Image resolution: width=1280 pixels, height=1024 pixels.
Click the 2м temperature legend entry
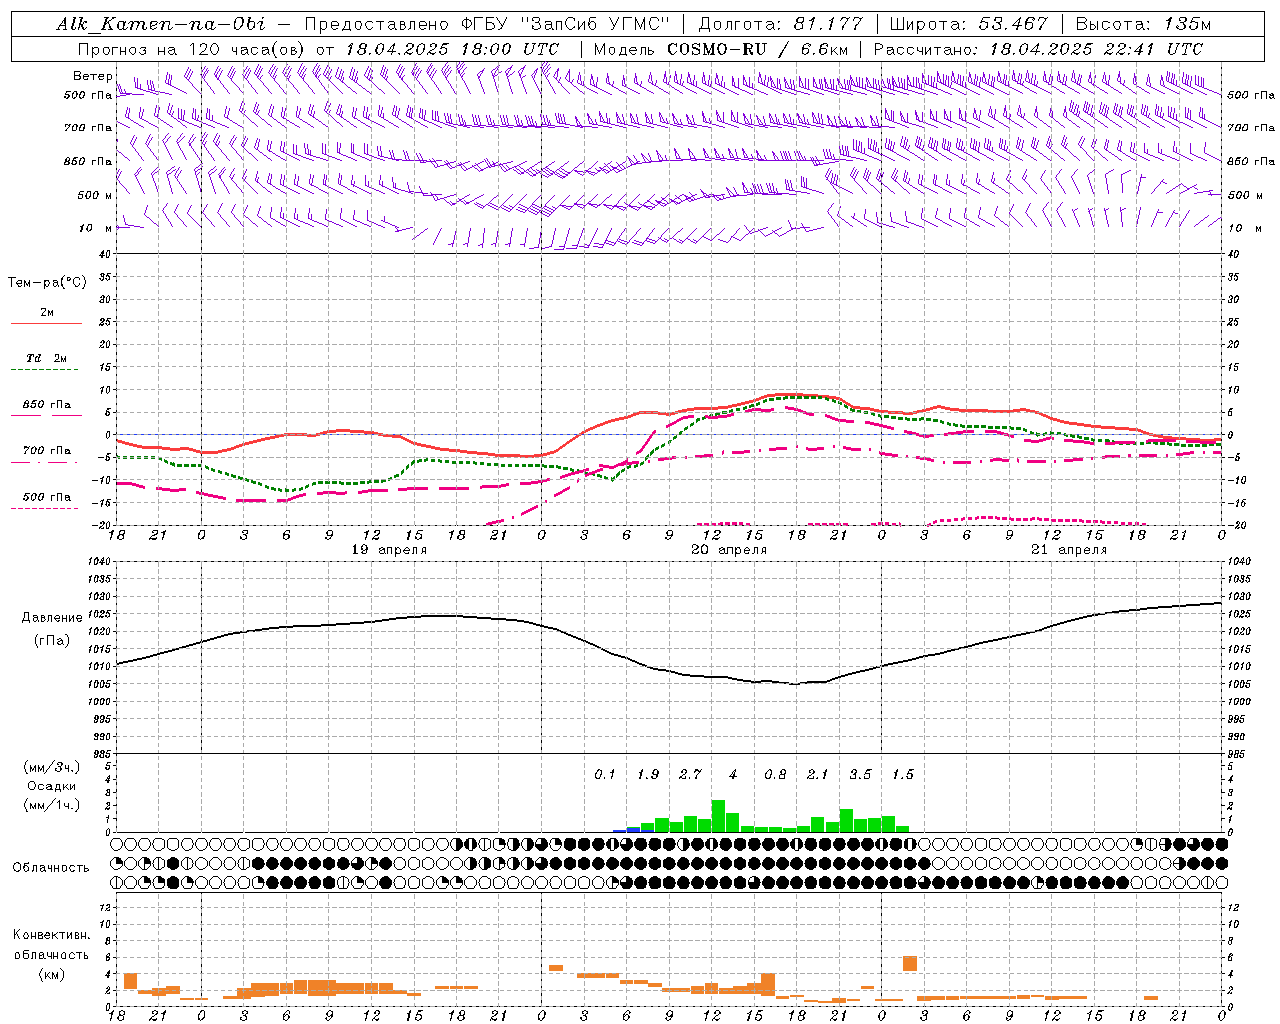pos(47,313)
